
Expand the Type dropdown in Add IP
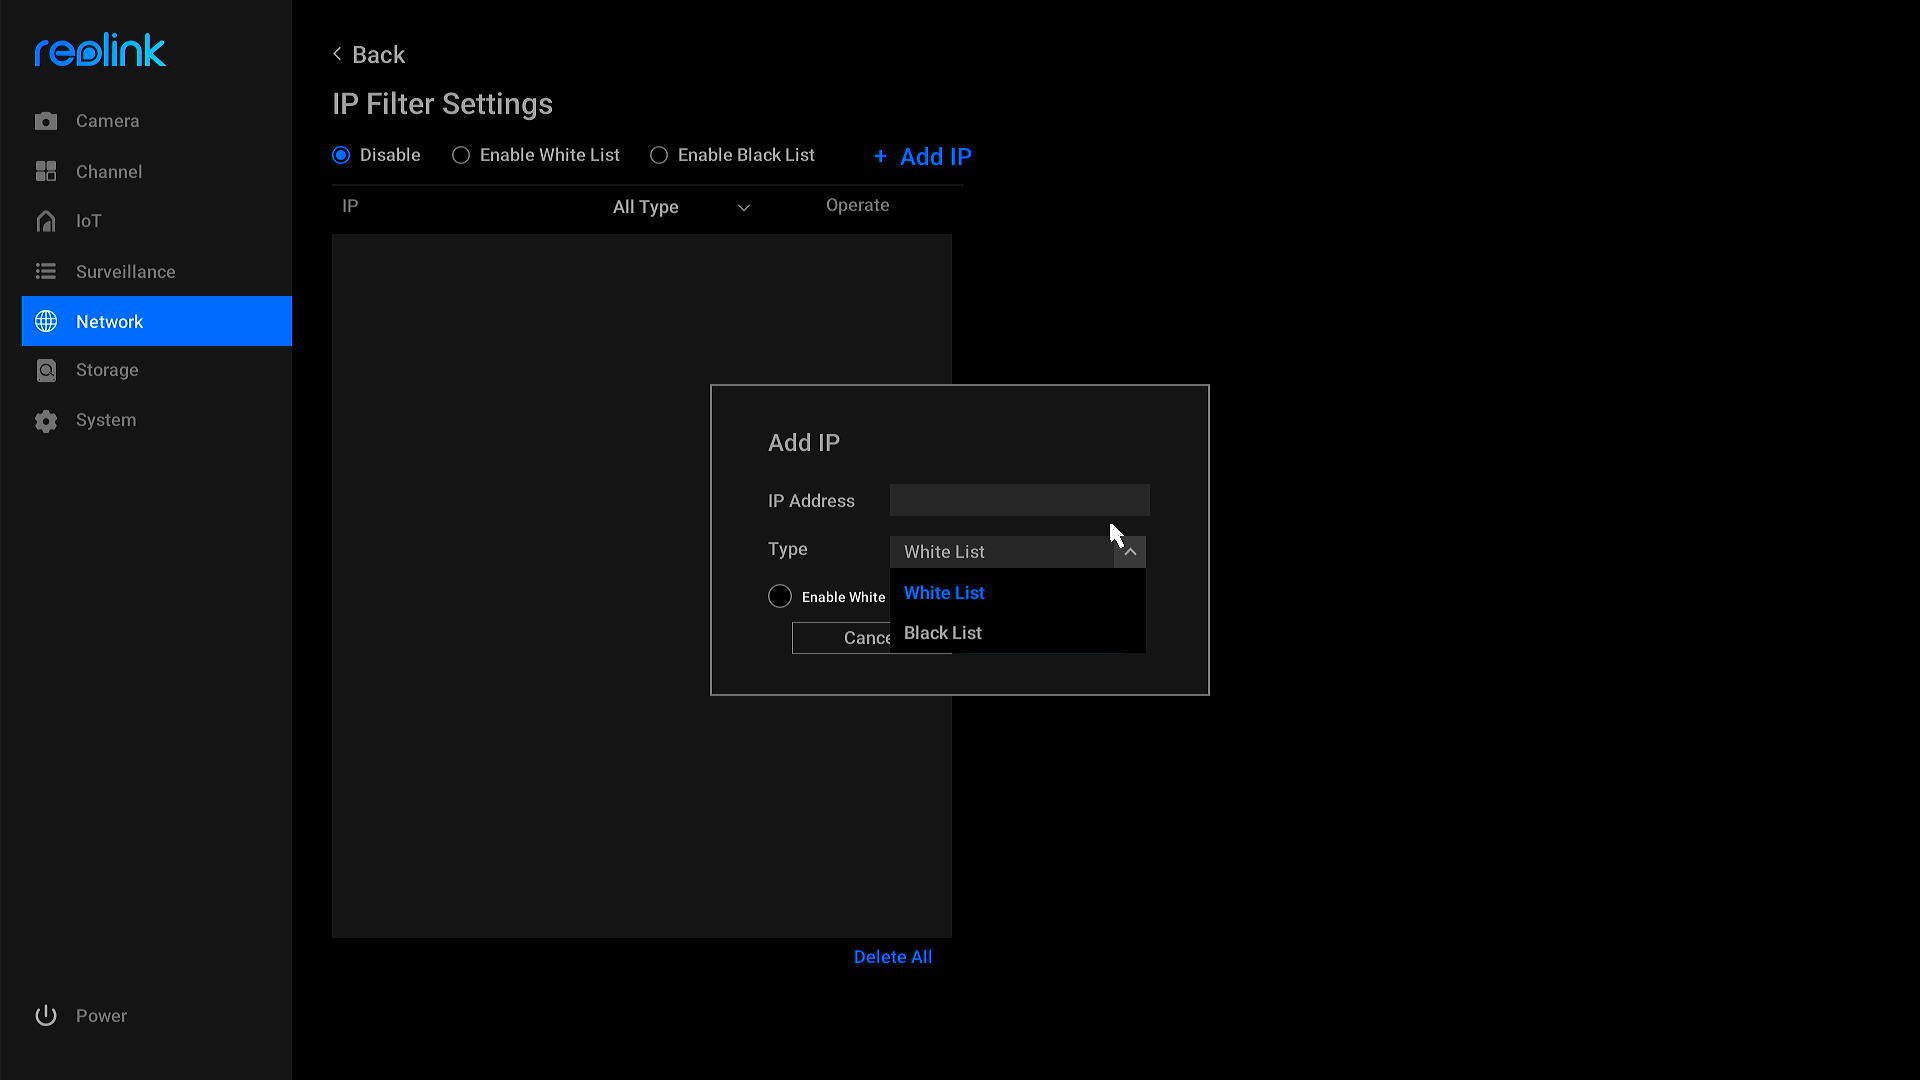pos(1015,551)
